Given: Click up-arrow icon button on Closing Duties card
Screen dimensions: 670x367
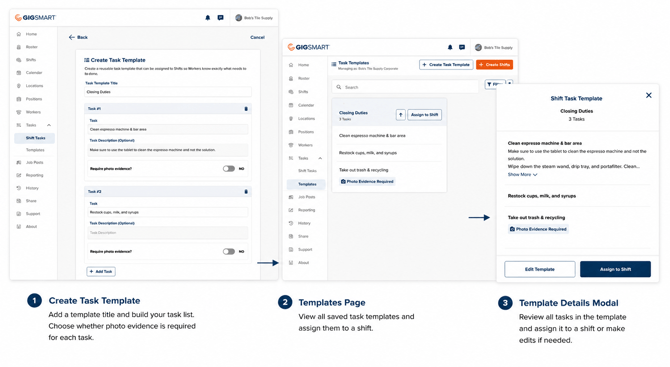Looking at the screenshot, I should [x=400, y=115].
